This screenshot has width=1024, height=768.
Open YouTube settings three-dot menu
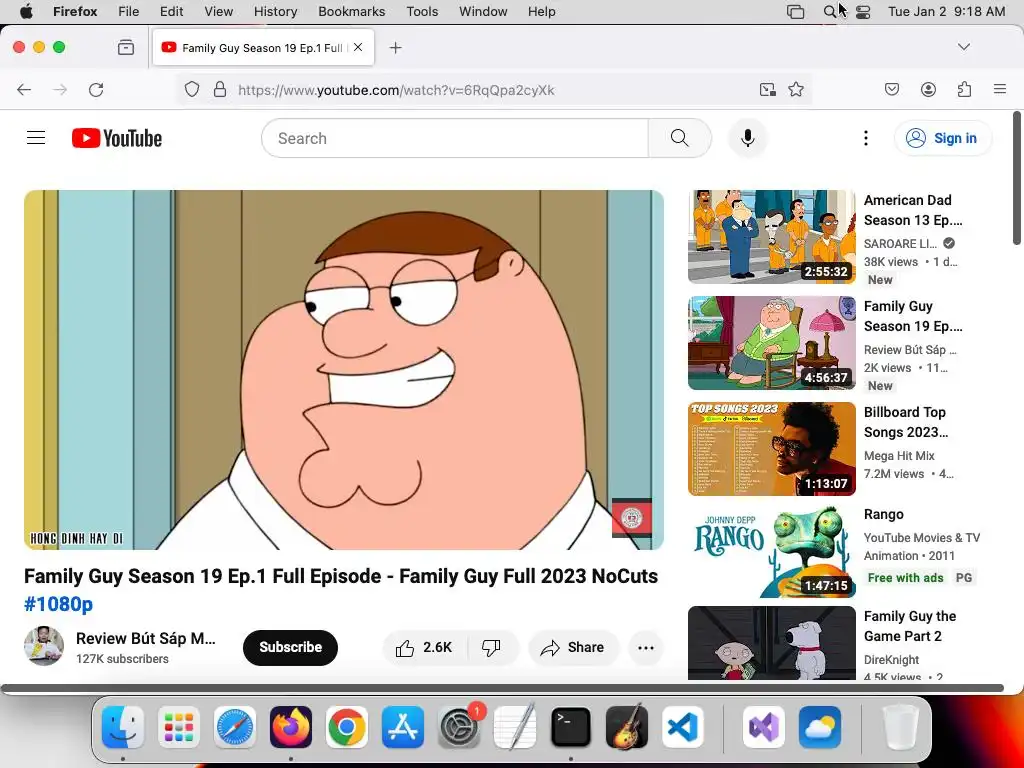point(865,138)
